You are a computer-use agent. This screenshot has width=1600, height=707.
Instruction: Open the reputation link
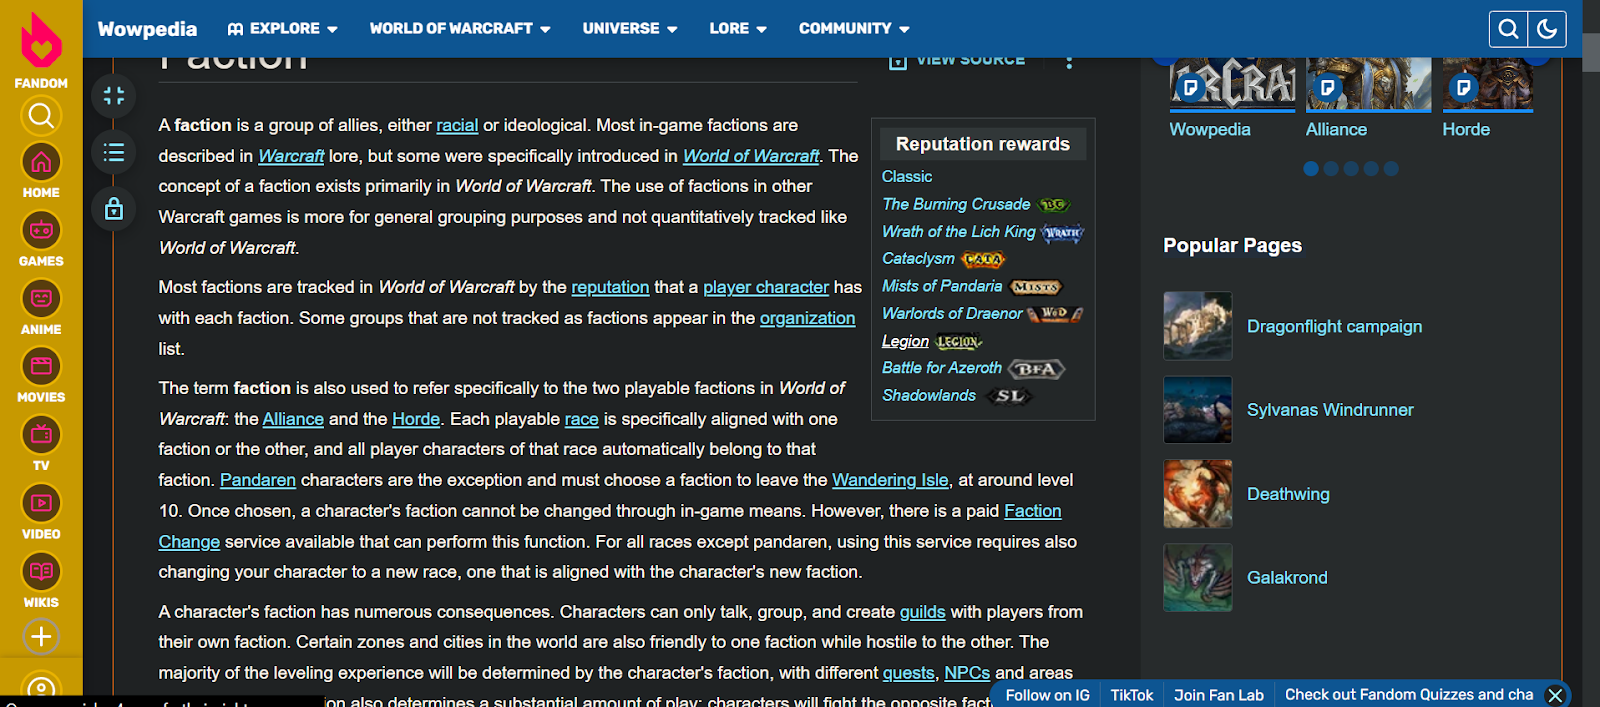pyautogui.click(x=610, y=287)
